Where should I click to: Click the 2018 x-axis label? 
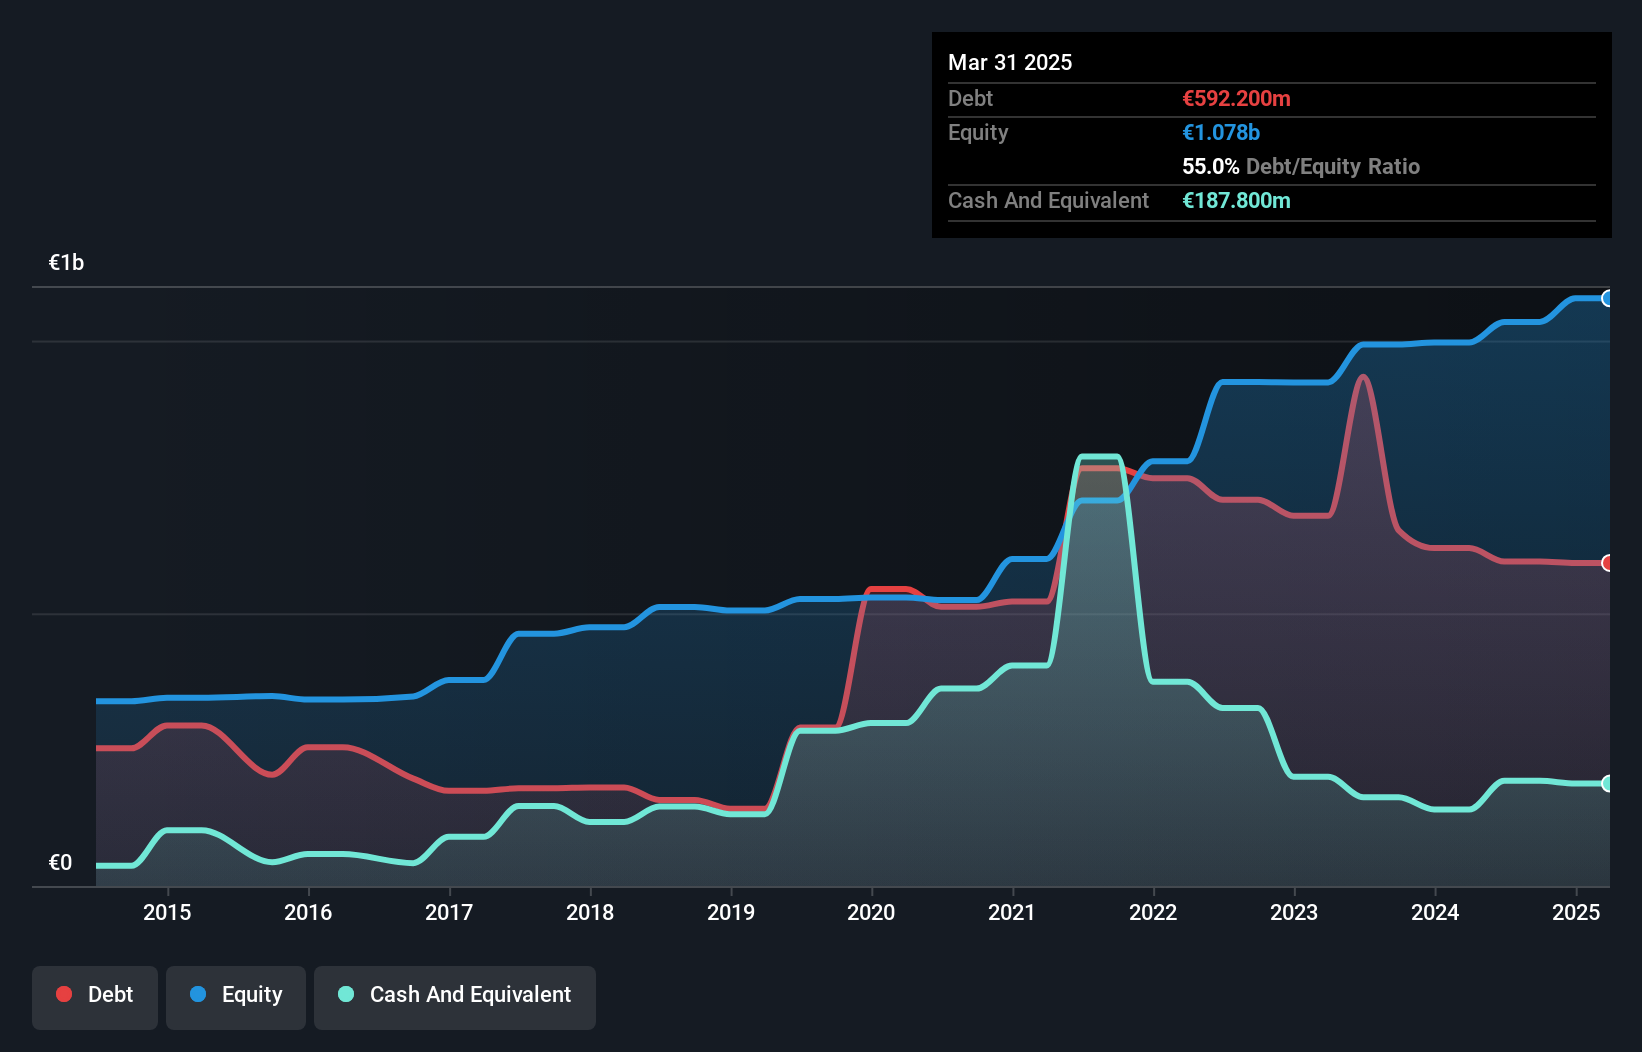click(x=590, y=912)
